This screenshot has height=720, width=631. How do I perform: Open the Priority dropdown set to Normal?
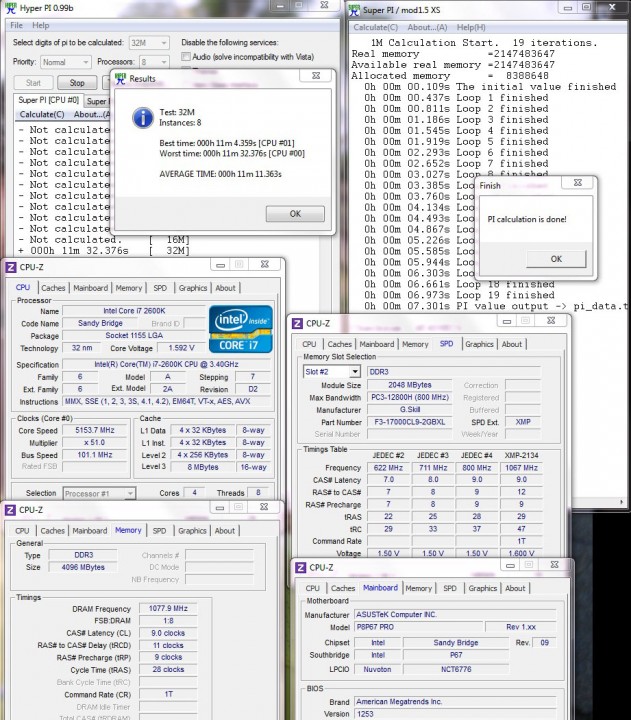coord(65,62)
